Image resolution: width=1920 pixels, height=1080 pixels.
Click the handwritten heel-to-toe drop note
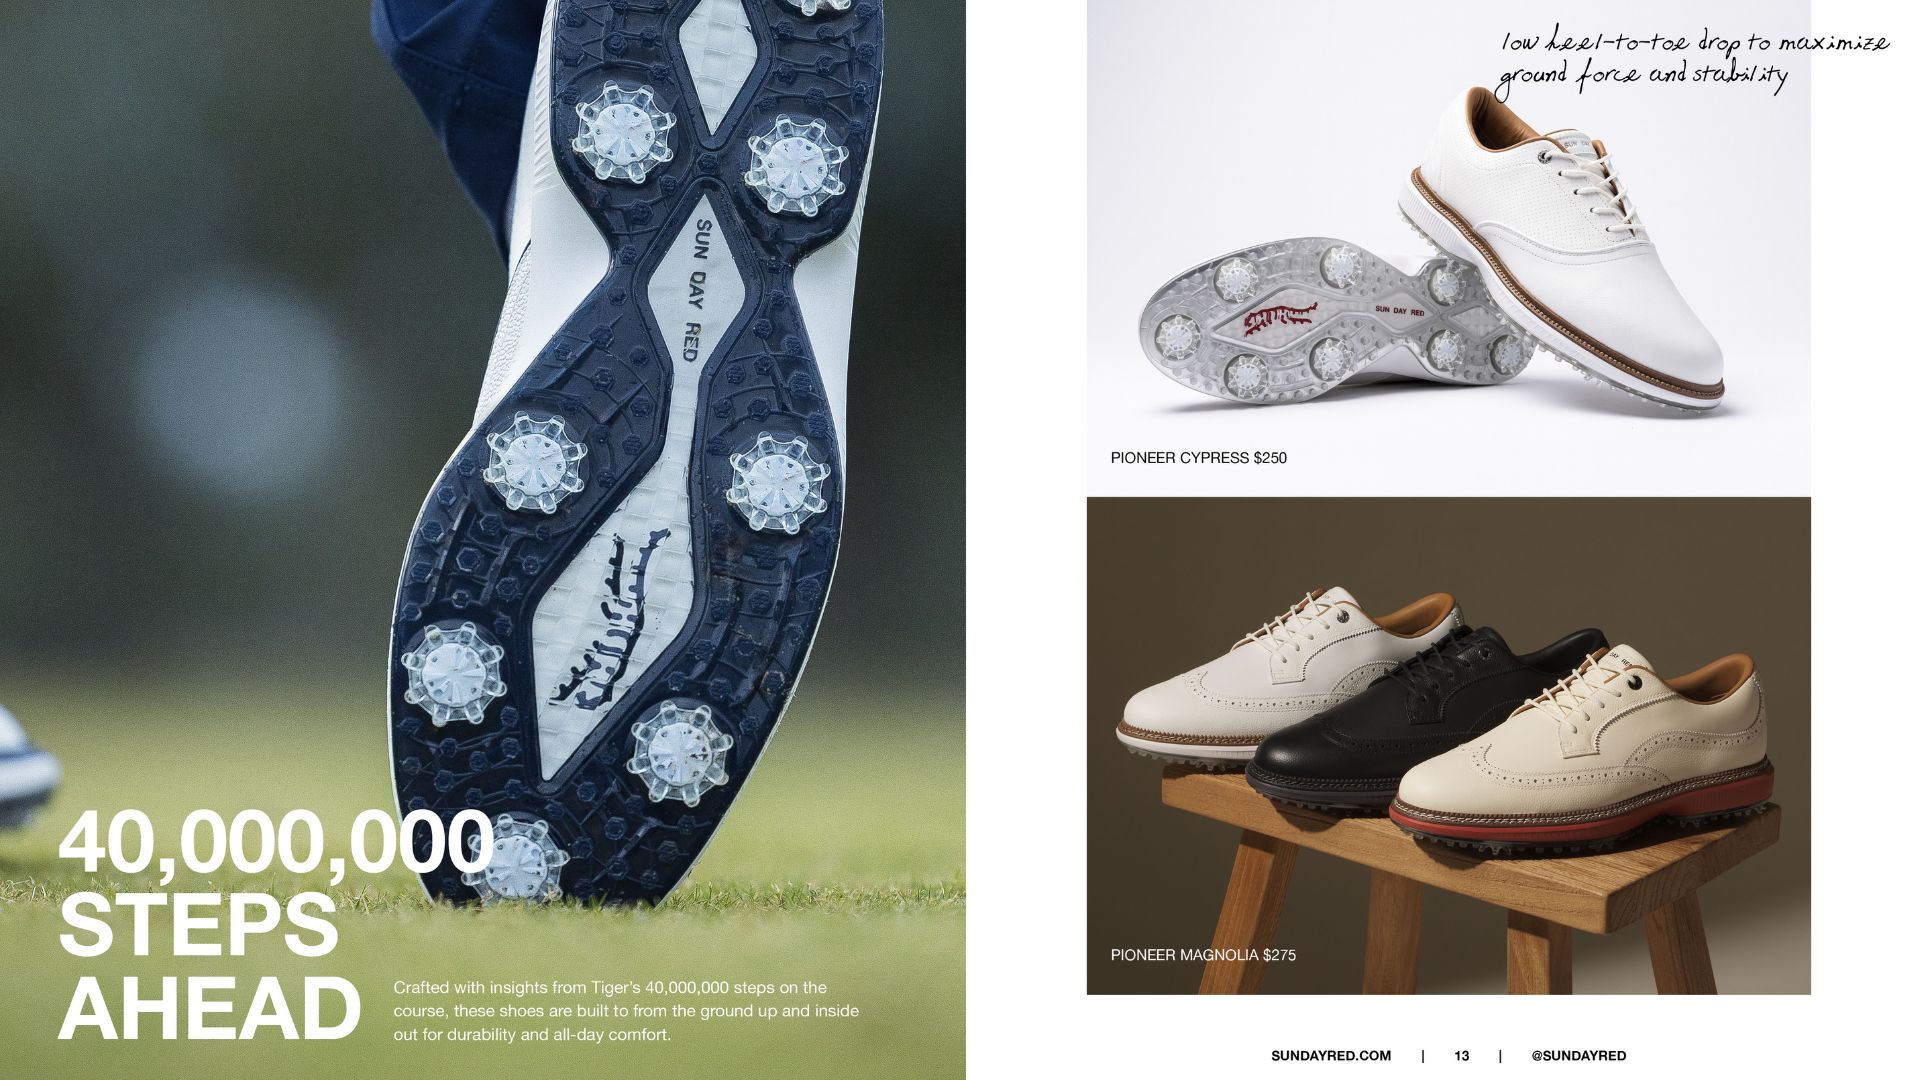coord(1690,60)
